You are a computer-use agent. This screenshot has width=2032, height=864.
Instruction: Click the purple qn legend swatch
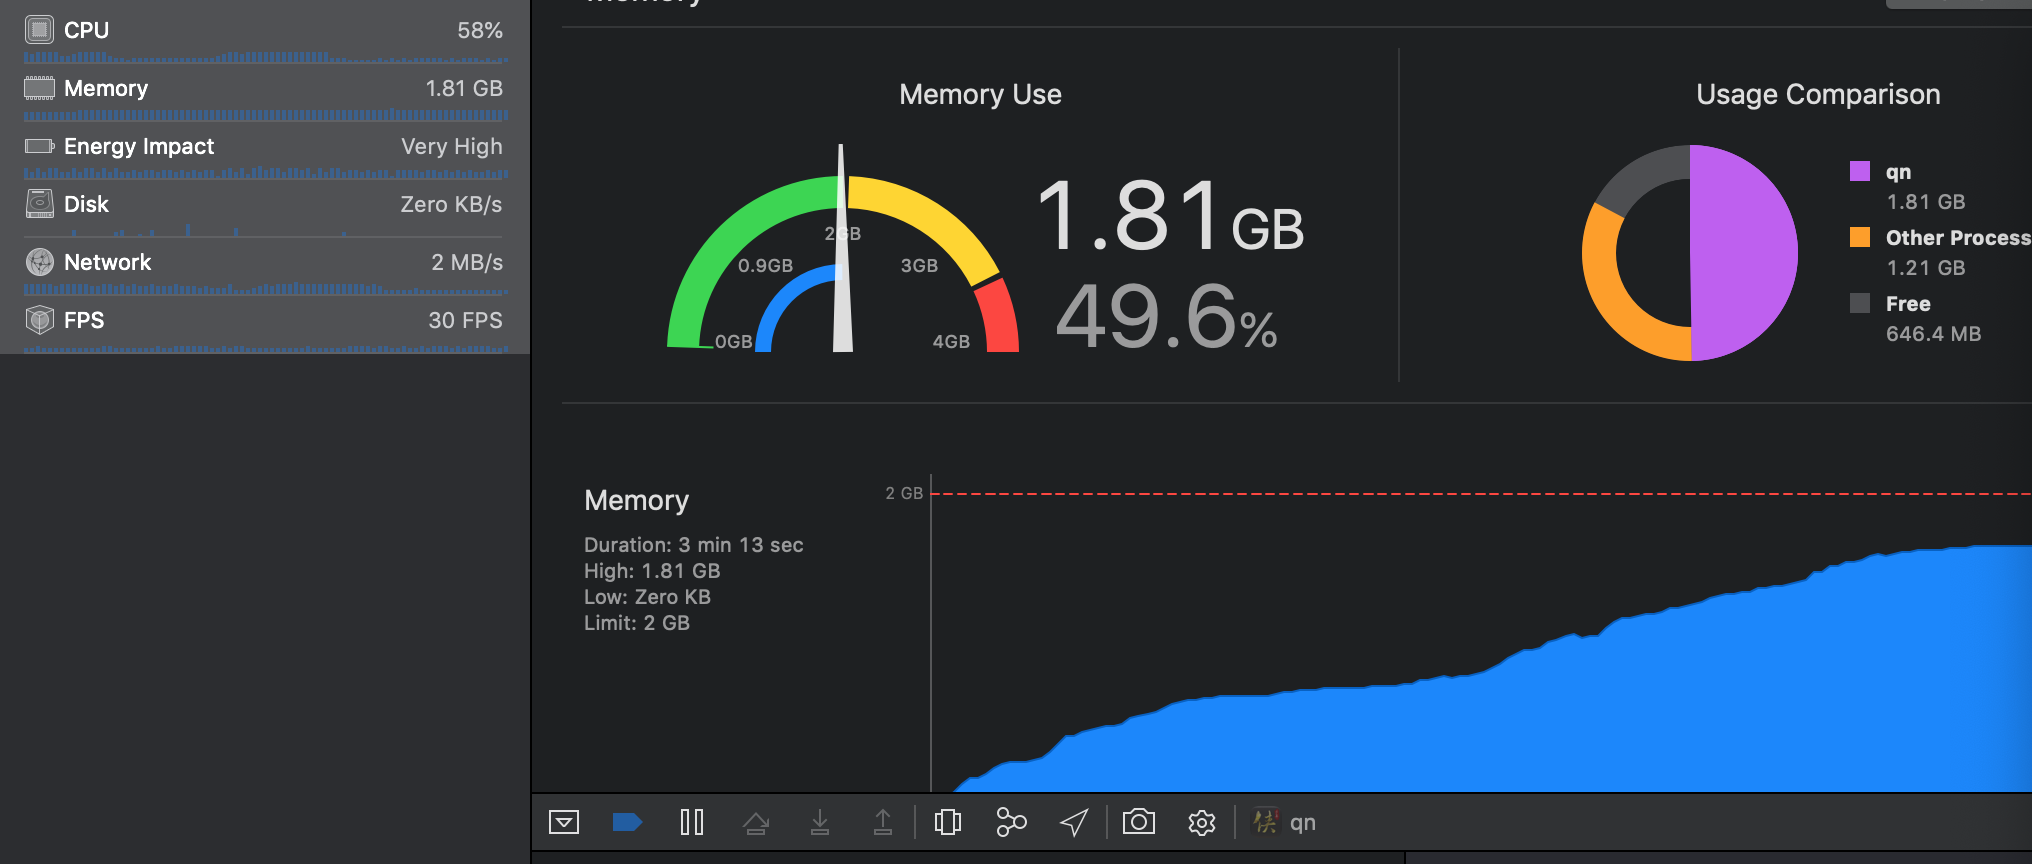click(x=1860, y=171)
